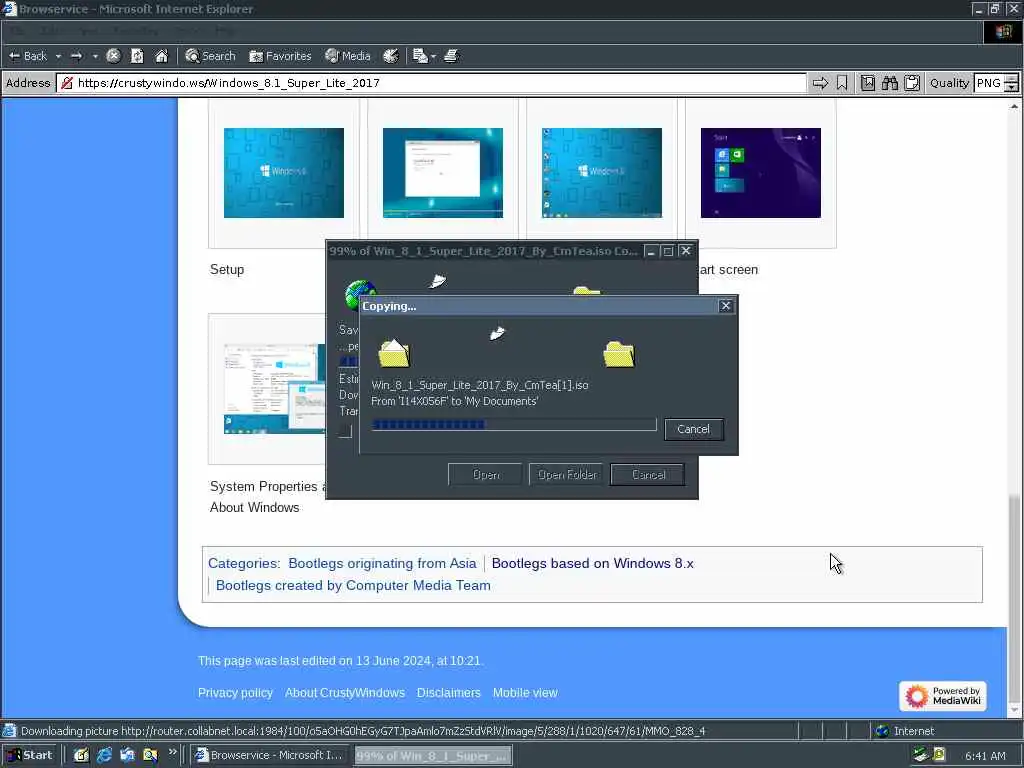Open the System Properties thumbnail
The width and height of the screenshot is (1024, 768).
pyautogui.click(x=274, y=389)
